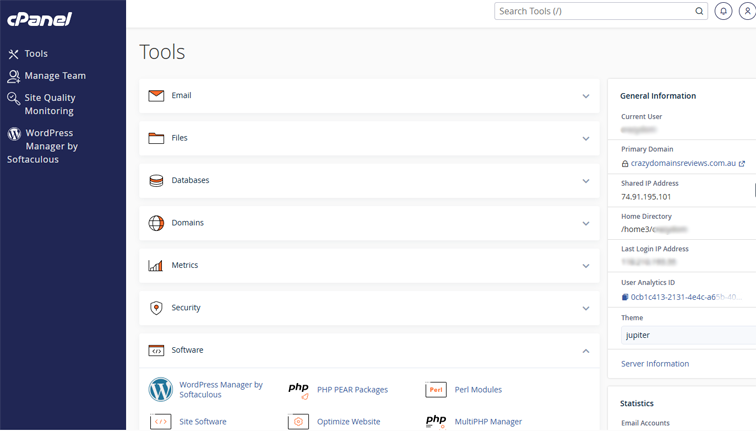This screenshot has width=756, height=431.
Task: Click the copy icon beside User Analytics ID
Action: [625, 297]
